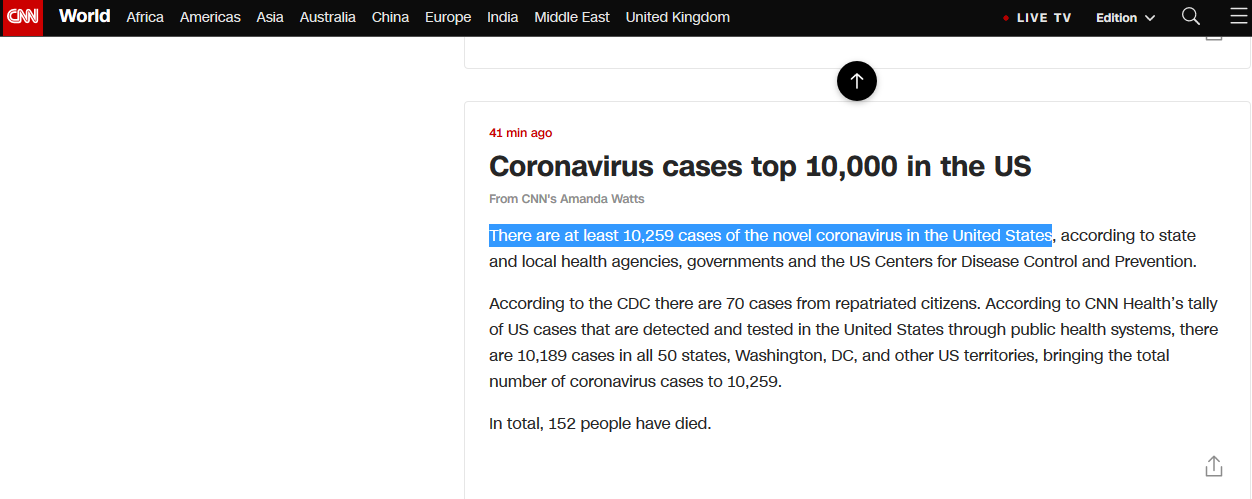
Task: Open the search magnifier icon
Action: pyautogui.click(x=1190, y=16)
